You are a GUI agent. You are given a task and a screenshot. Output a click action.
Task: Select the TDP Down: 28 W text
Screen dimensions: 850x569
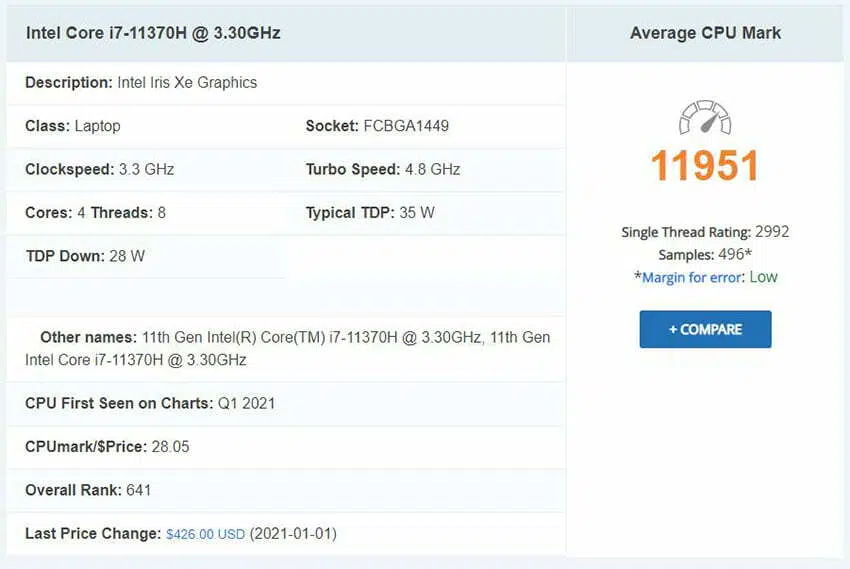(85, 256)
